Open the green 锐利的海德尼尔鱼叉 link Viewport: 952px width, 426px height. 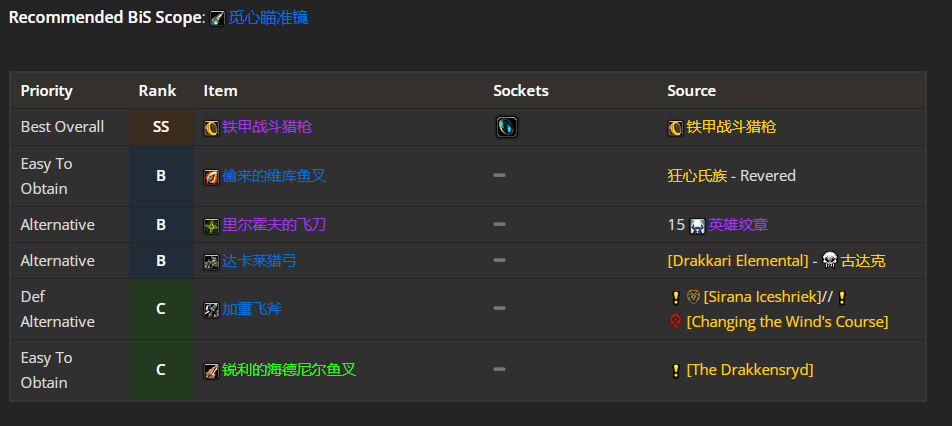tap(288, 370)
